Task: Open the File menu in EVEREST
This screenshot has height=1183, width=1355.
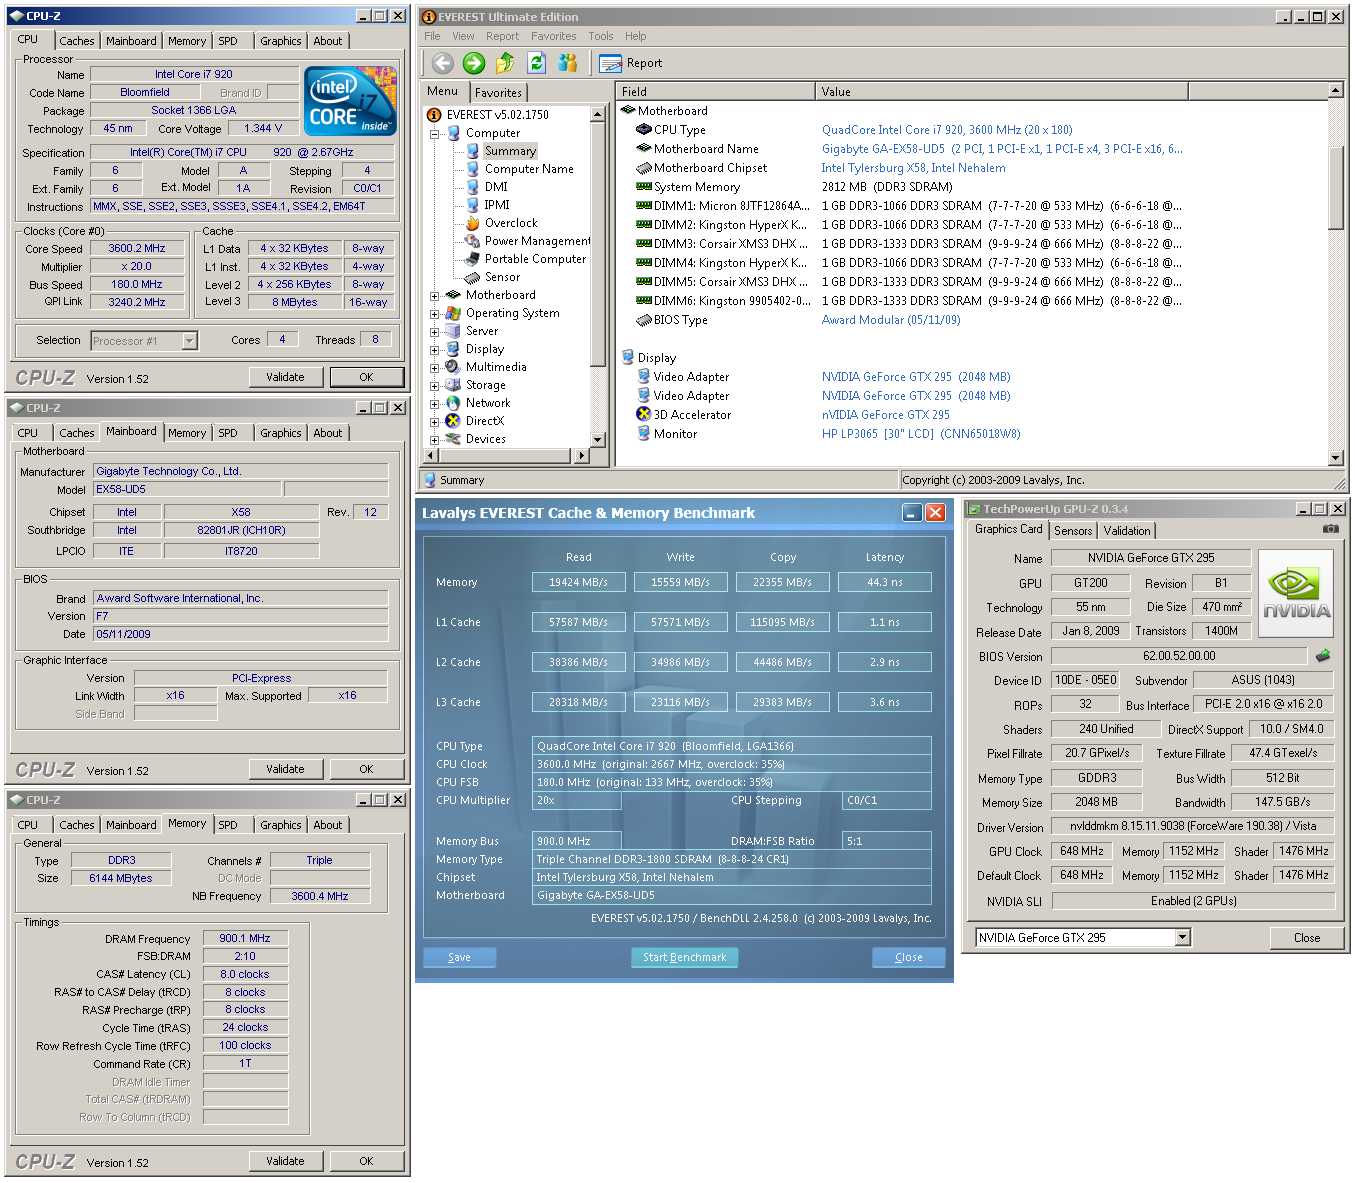Action: pyautogui.click(x=432, y=36)
